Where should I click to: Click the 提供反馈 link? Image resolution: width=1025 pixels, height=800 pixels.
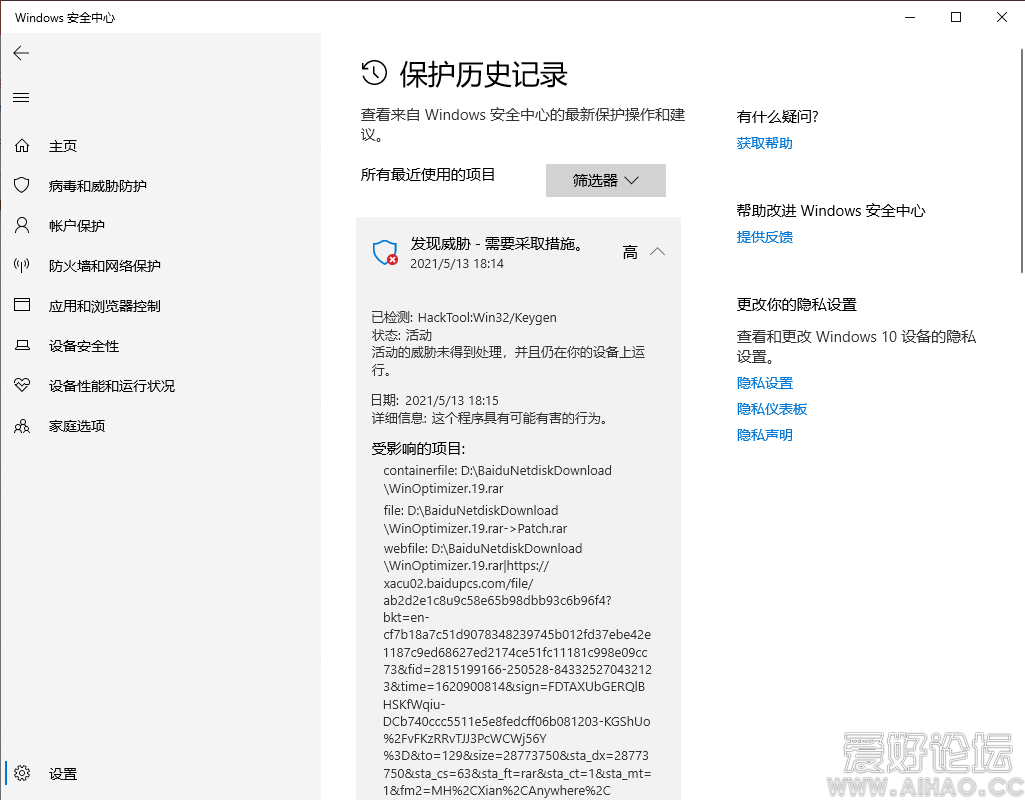[764, 237]
